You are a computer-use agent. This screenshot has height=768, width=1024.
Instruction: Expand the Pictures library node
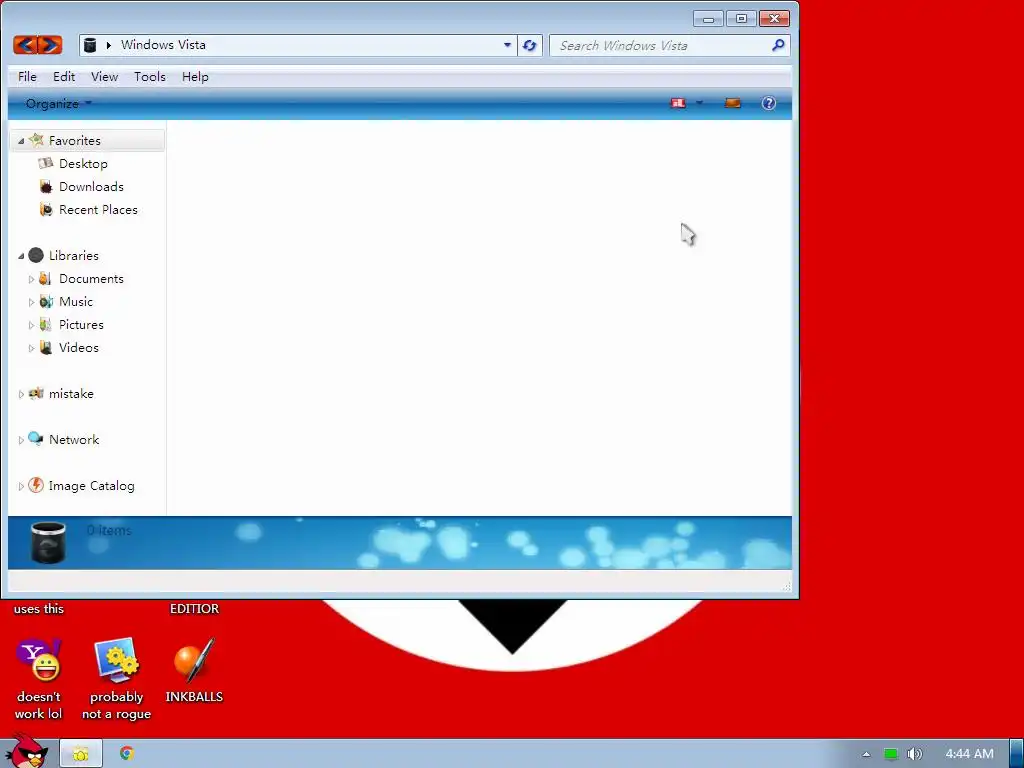[x=31, y=325]
